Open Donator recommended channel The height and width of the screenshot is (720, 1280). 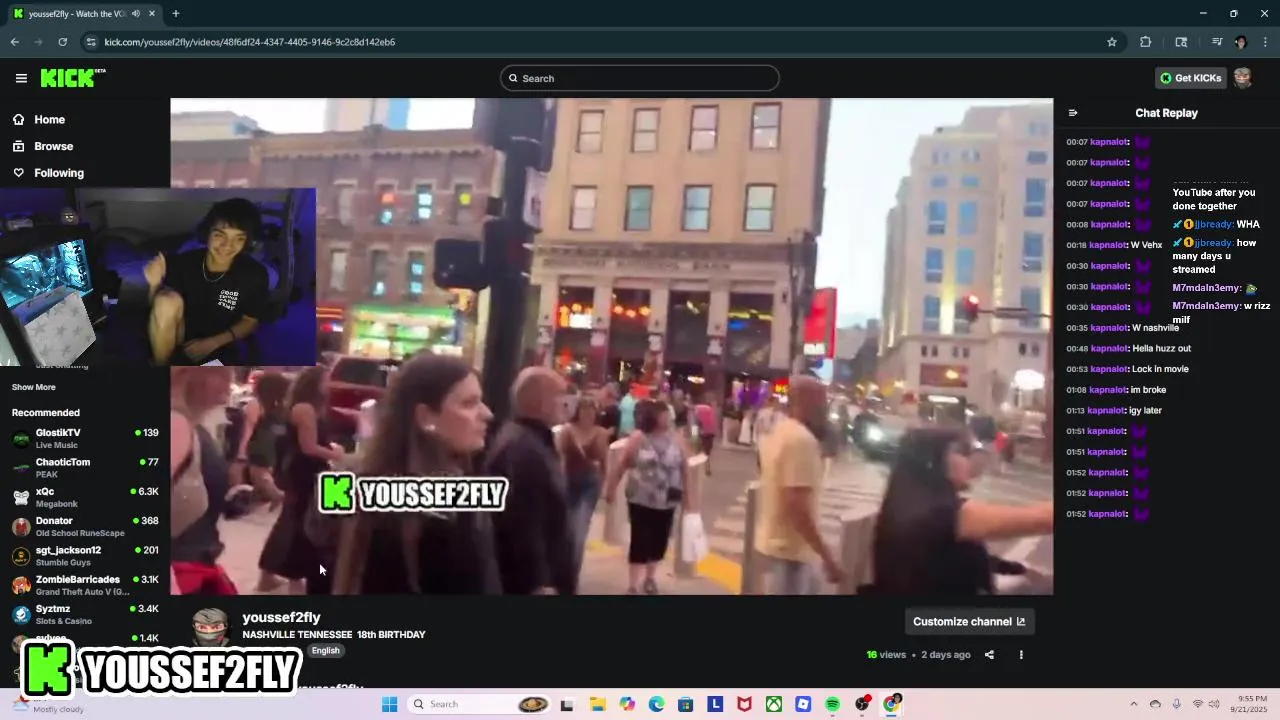tap(85, 526)
